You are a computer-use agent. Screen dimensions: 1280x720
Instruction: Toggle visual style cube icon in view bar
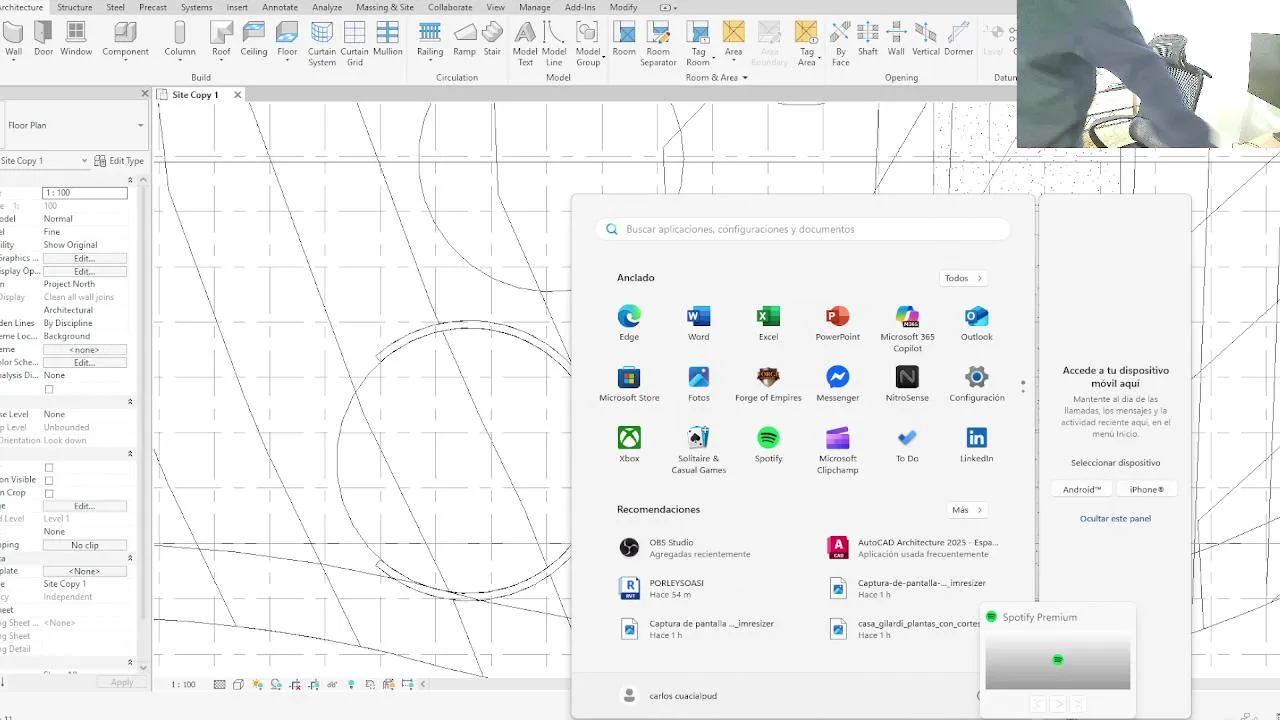coord(238,684)
